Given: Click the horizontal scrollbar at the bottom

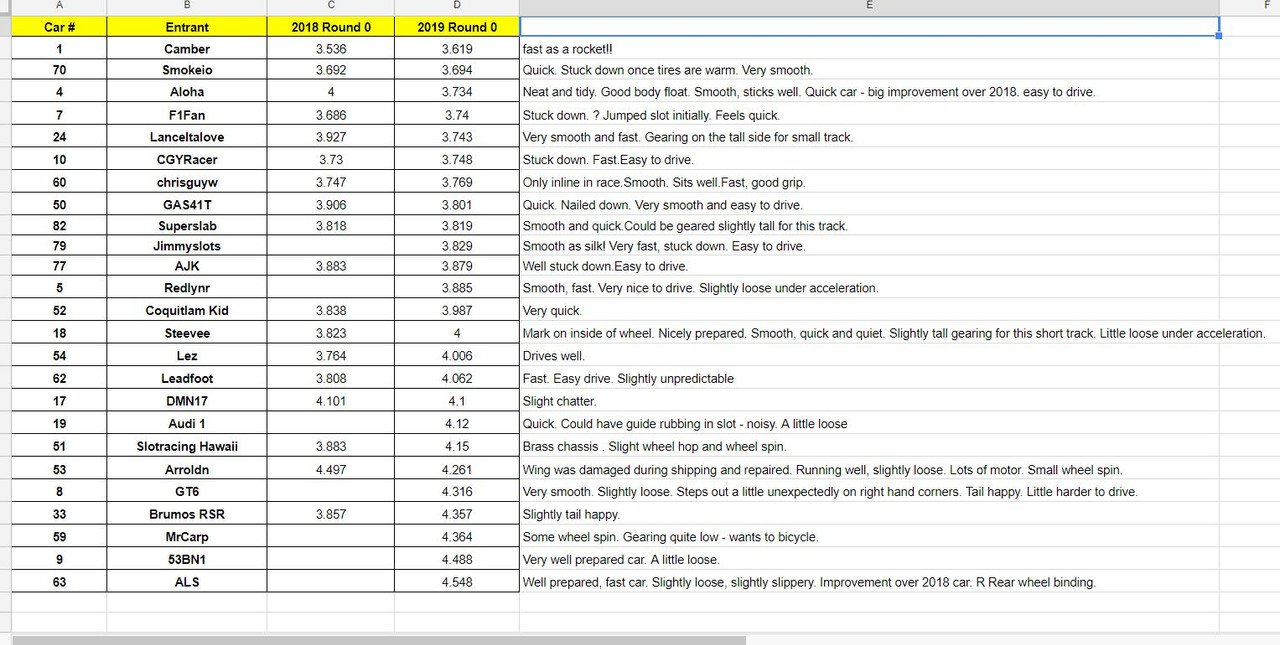Looking at the screenshot, I should (x=379, y=640).
